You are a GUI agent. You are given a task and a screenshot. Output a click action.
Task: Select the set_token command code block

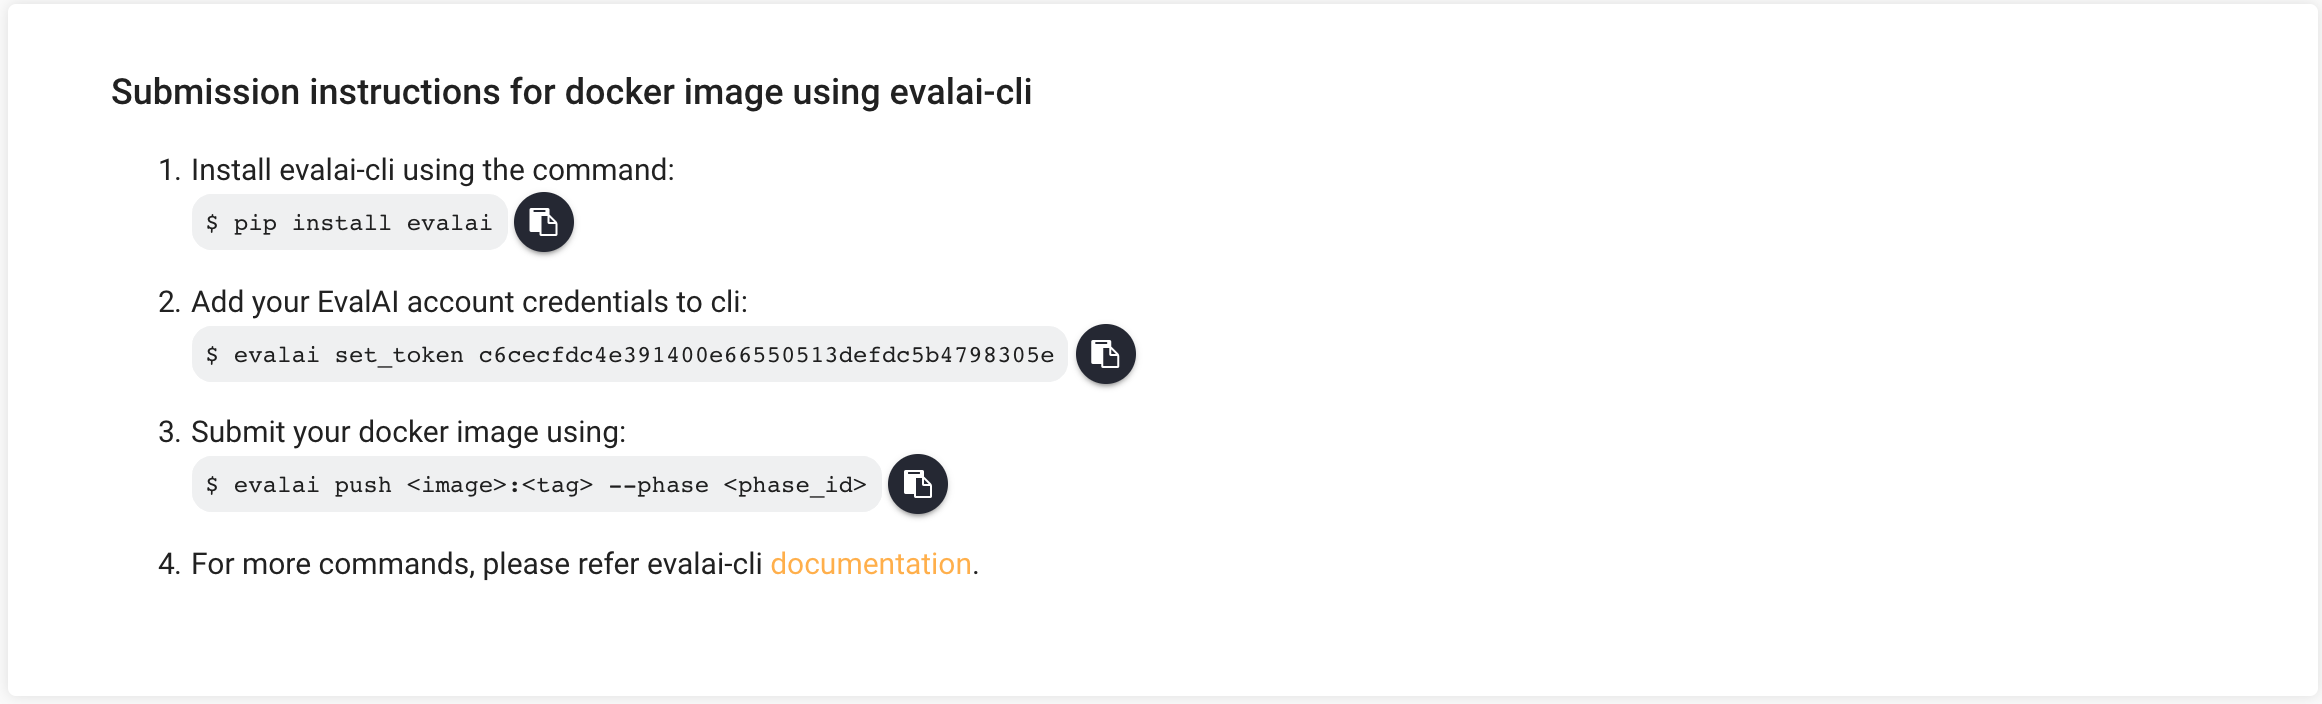click(628, 354)
